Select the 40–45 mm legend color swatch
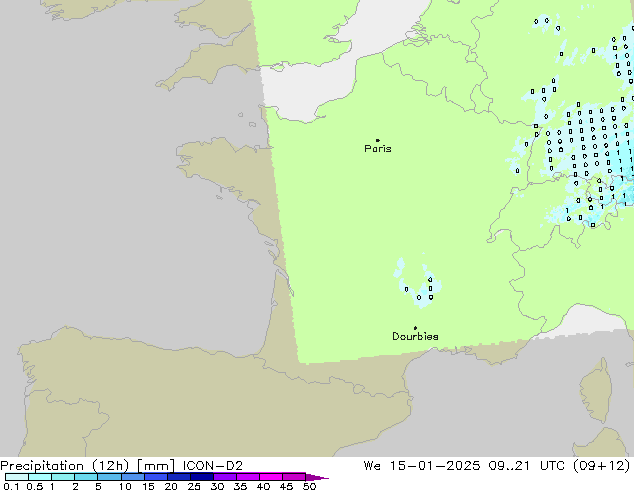This screenshot has width=634, height=490. [x=271, y=477]
